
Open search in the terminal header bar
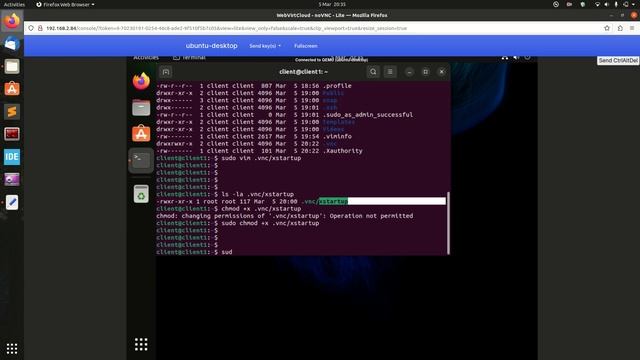(373, 72)
